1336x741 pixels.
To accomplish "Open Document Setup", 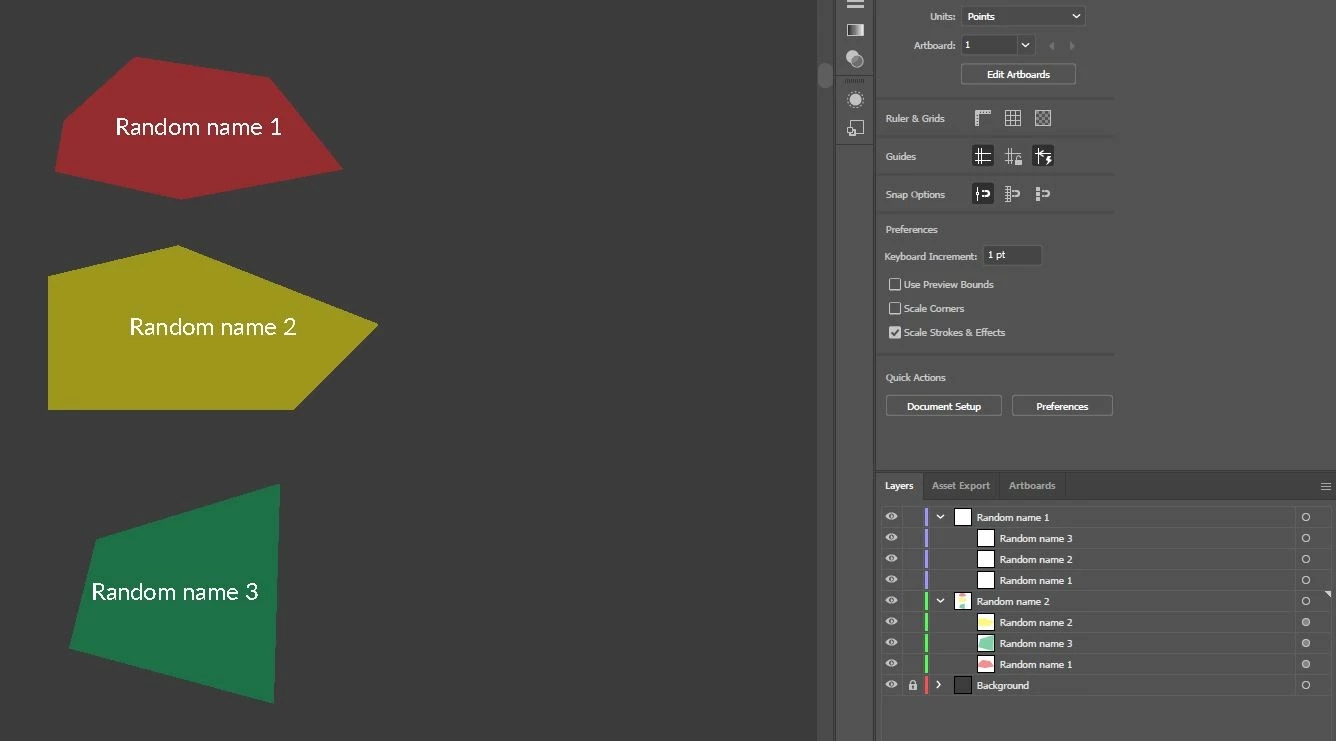I will coord(944,407).
